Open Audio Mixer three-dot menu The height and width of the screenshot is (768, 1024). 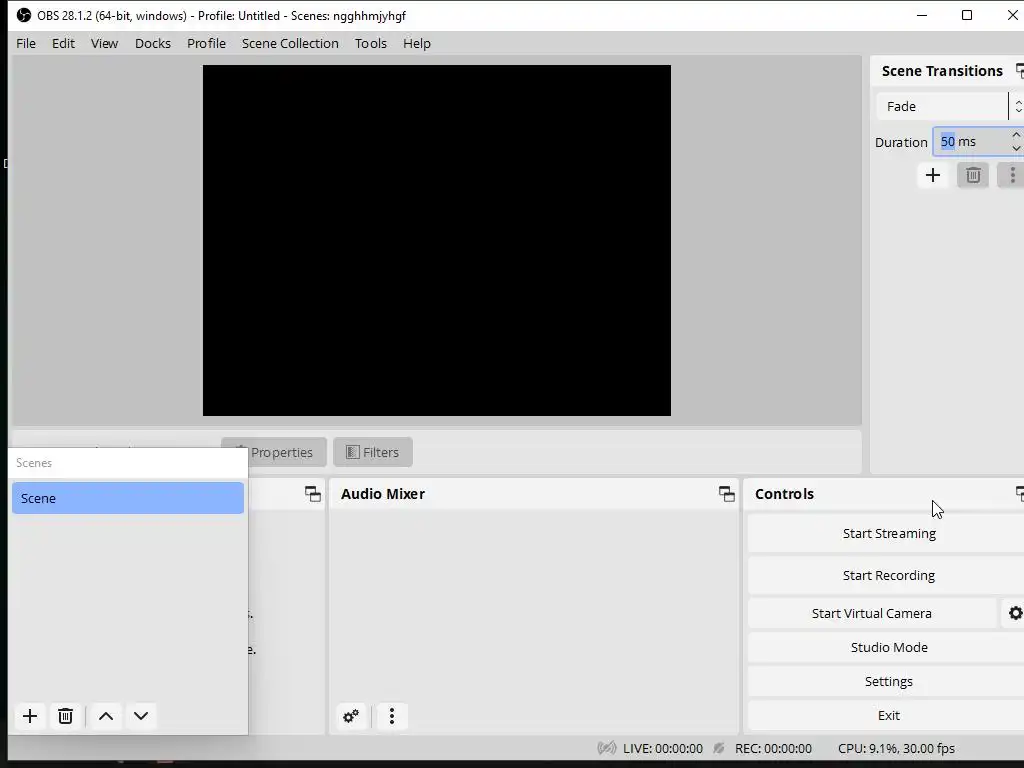pyautogui.click(x=392, y=716)
